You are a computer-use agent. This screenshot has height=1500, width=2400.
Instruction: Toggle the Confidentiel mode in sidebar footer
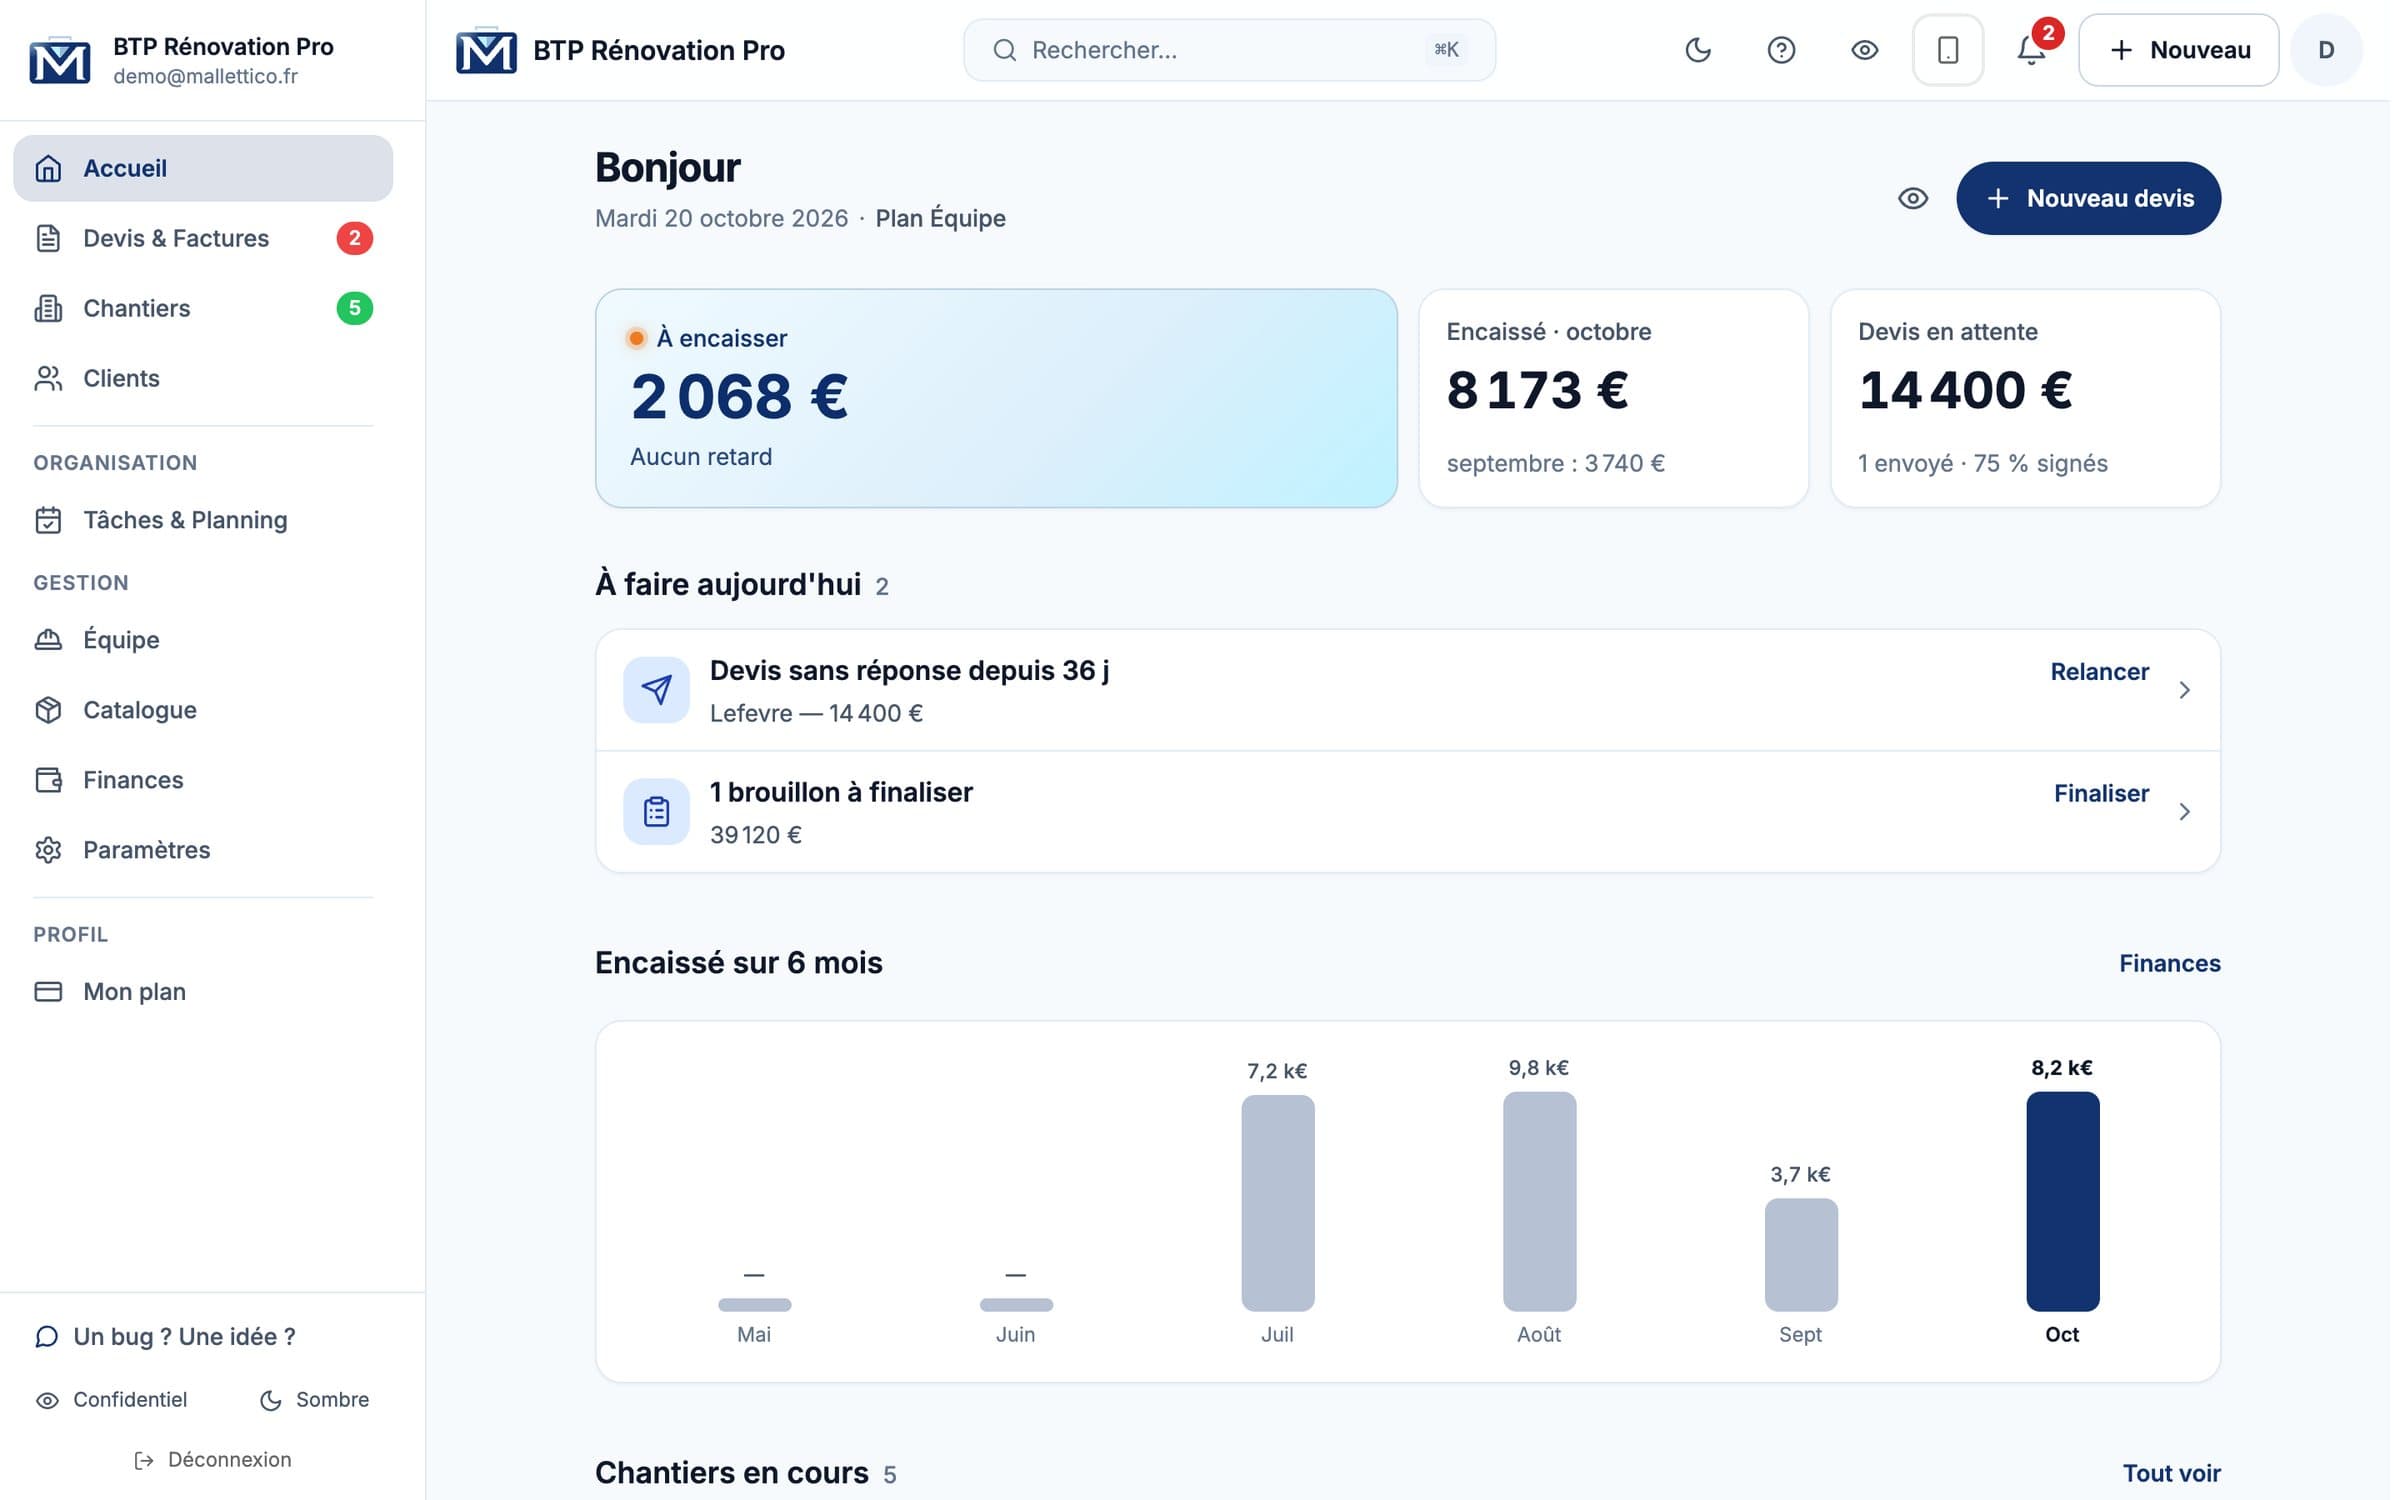coord(111,1400)
